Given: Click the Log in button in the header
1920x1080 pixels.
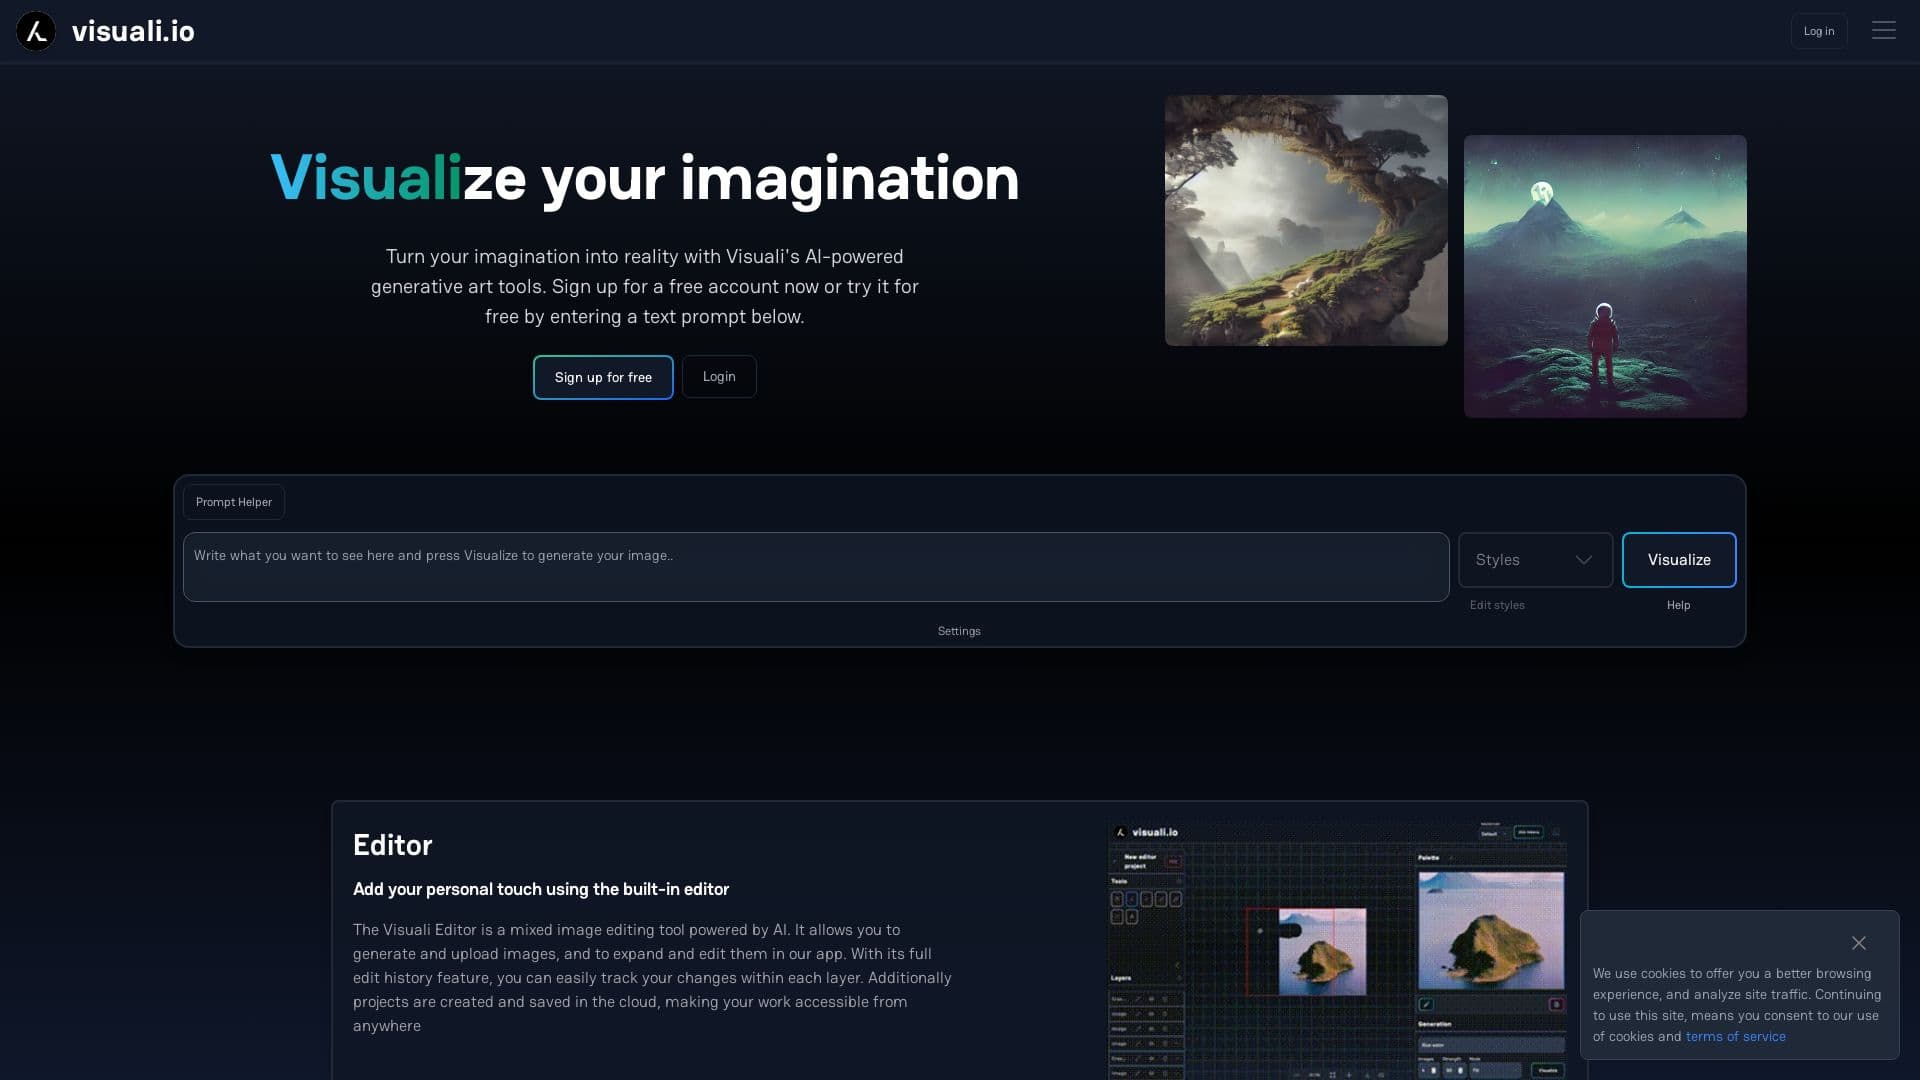Looking at the screenshot, I should pyautogui.click(x=1818, y=31).
